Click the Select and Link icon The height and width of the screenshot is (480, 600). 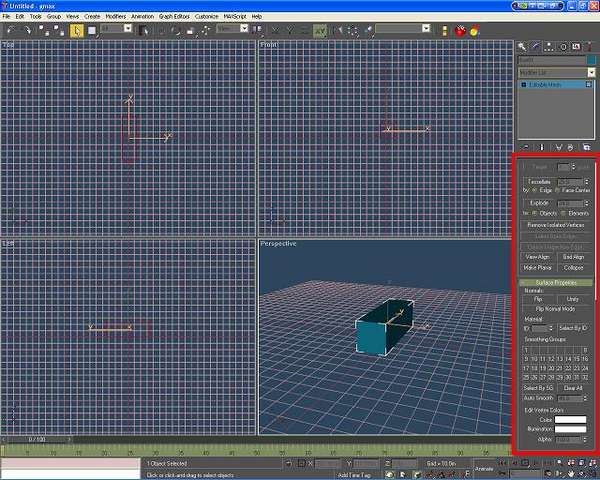click(x=44, y=30)
